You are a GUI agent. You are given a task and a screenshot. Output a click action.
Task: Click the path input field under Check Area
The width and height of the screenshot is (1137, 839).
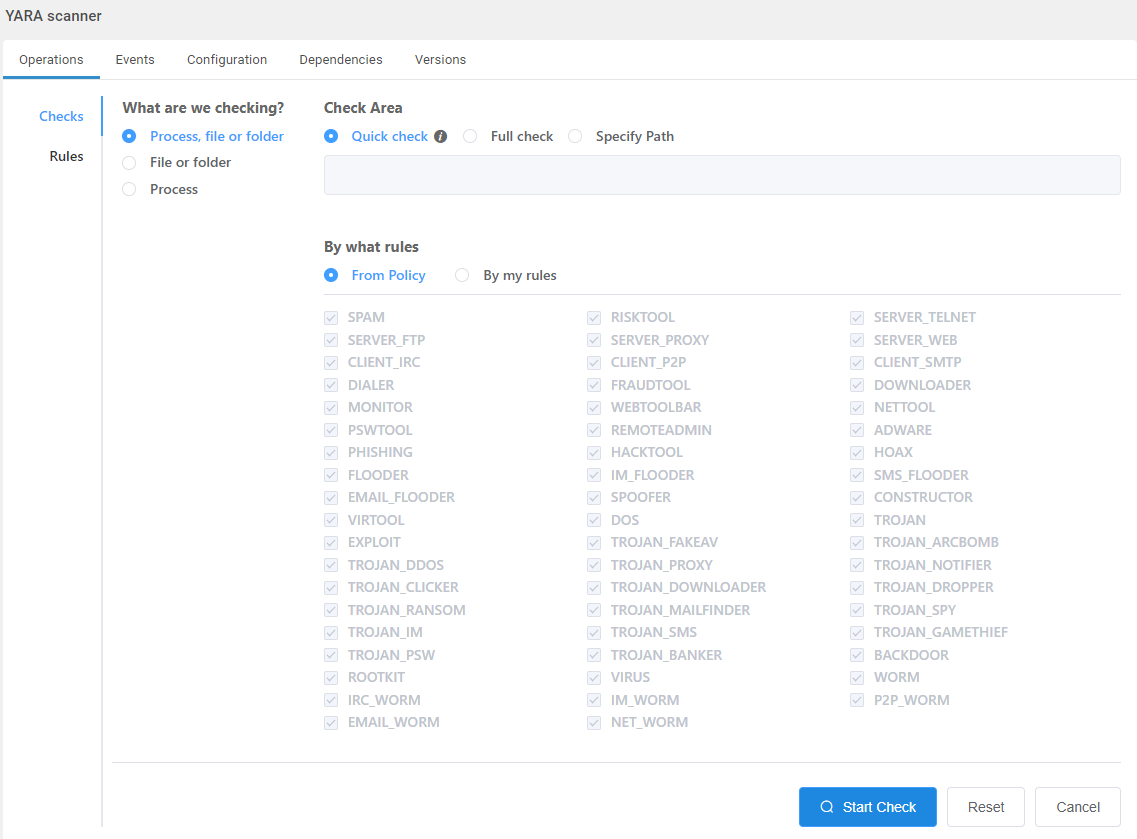tap(722, 175)
